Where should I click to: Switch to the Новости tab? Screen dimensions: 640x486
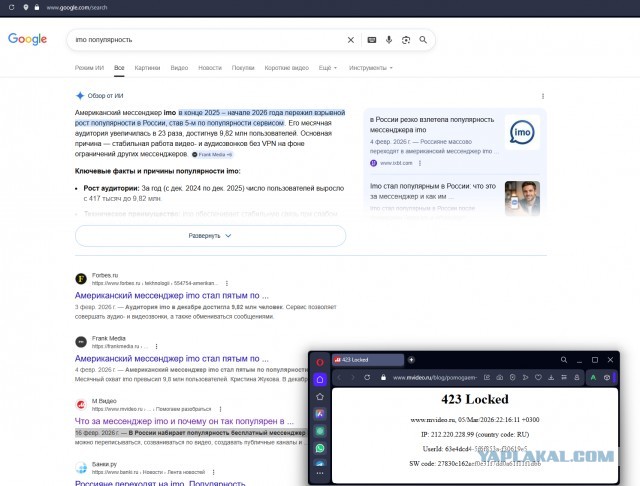pyautogui.click(x=210, y=68)
